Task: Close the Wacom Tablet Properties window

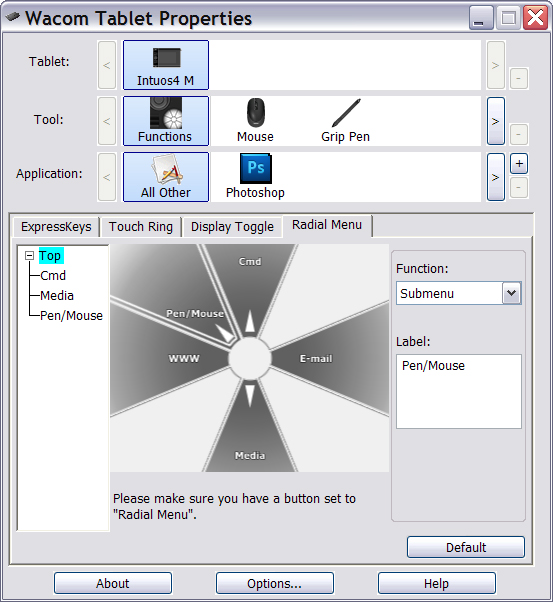Action: coord(535,18)
